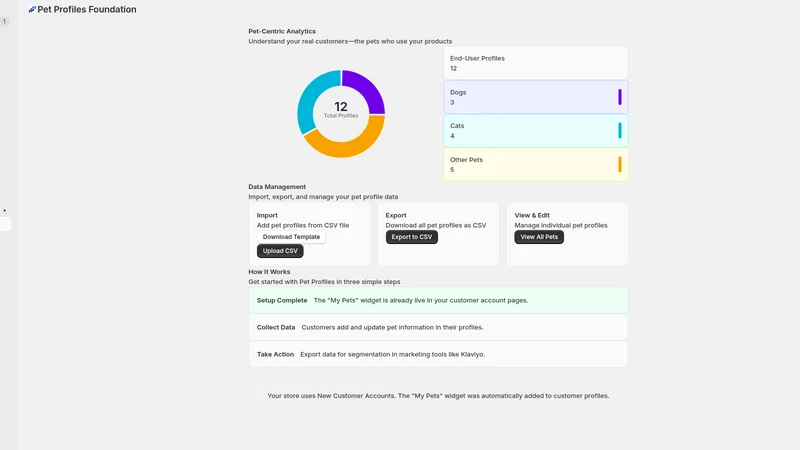
Task: Click the Import card title
Action: pyautogui.click(x=267, y=215)
